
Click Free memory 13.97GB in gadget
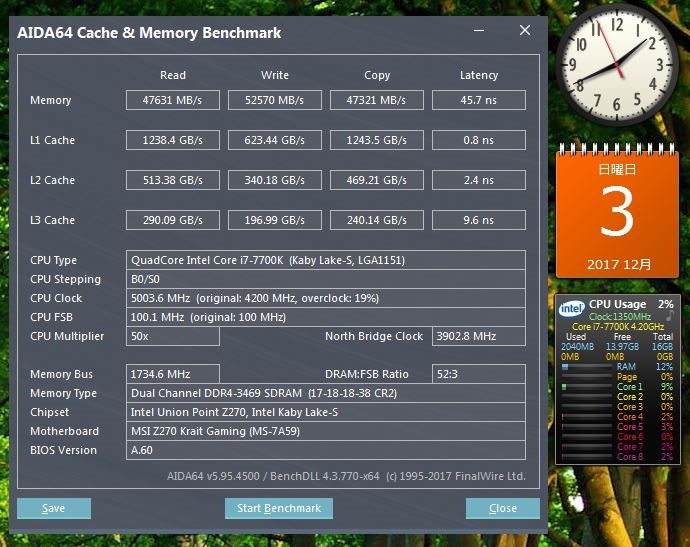coord(622,347)
